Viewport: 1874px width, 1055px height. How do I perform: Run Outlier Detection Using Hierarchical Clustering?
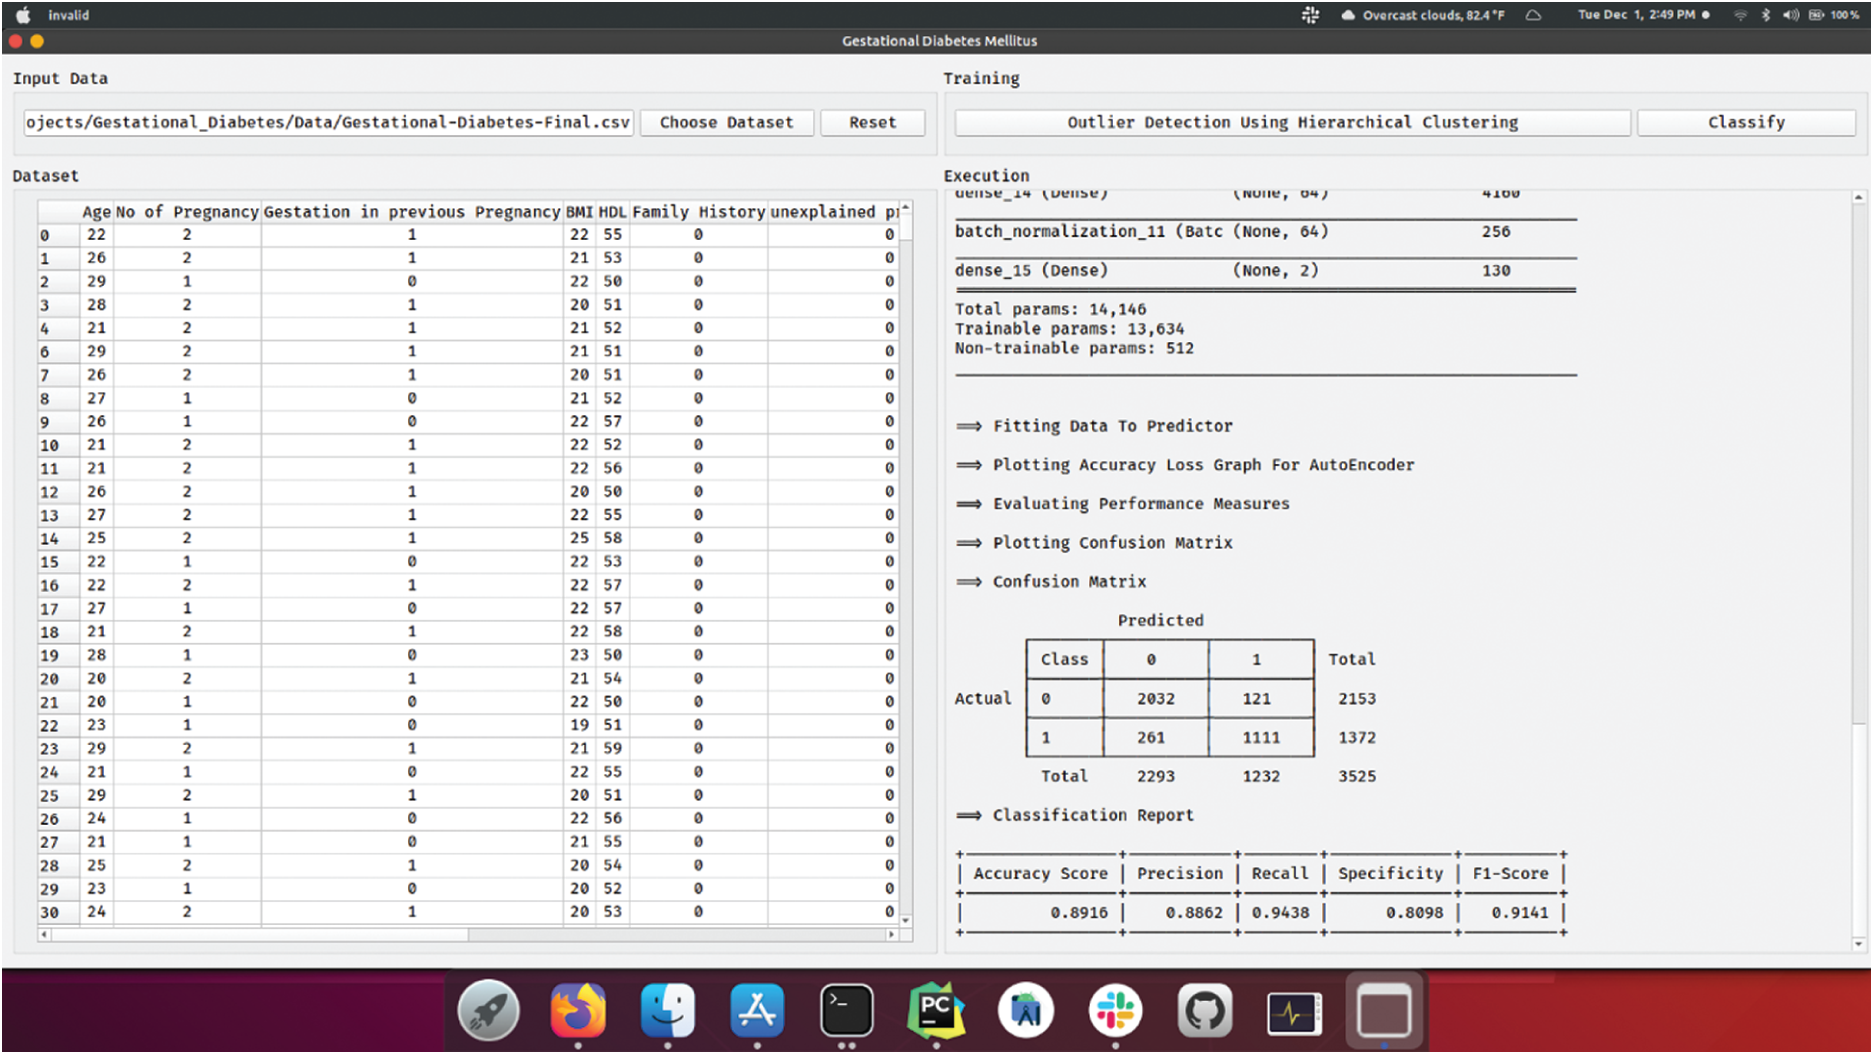[x=1291, y=122]
